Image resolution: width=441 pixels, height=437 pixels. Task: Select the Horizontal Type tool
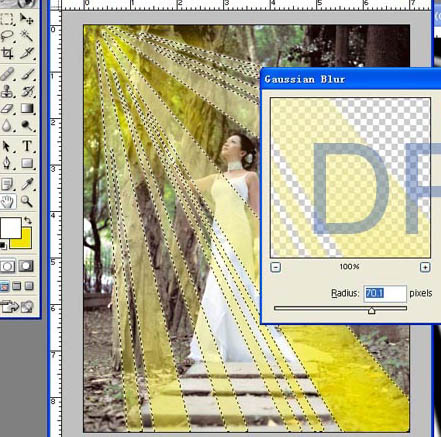pos(27,146)
